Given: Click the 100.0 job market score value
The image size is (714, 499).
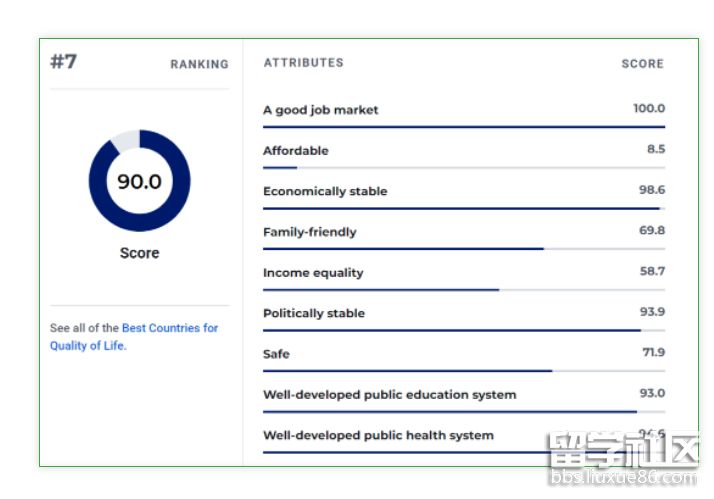Looking at the screenshot, I should click(x=648, y=108).
